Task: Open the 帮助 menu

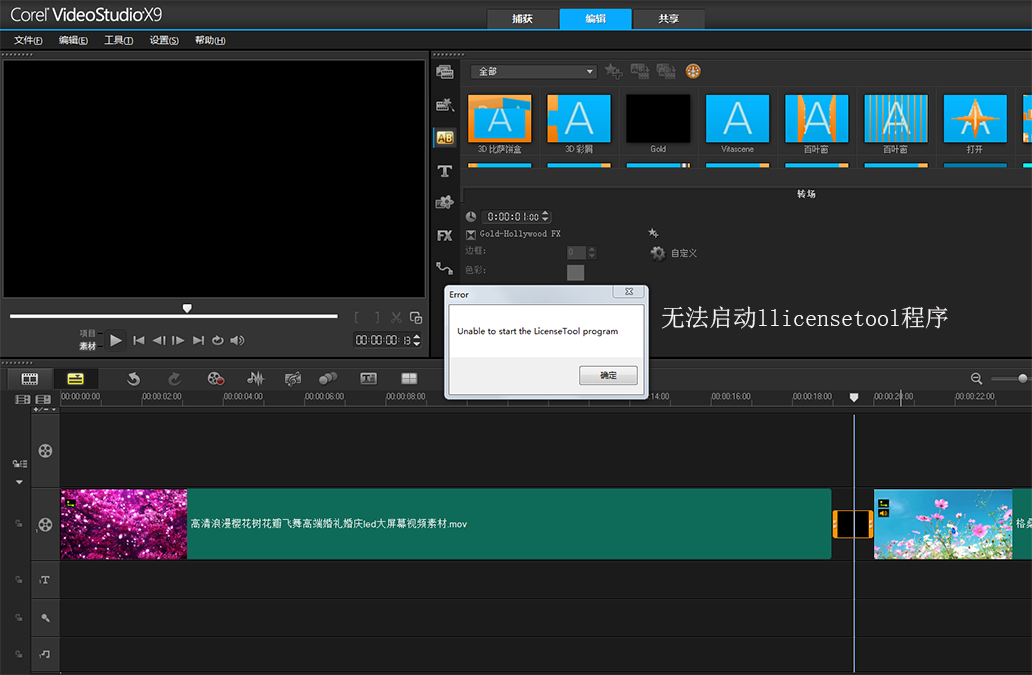Action: point(210,40)
